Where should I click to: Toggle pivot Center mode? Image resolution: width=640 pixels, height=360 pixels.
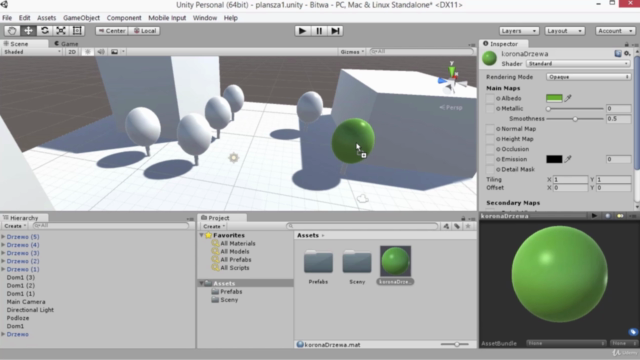click(112, 31)
